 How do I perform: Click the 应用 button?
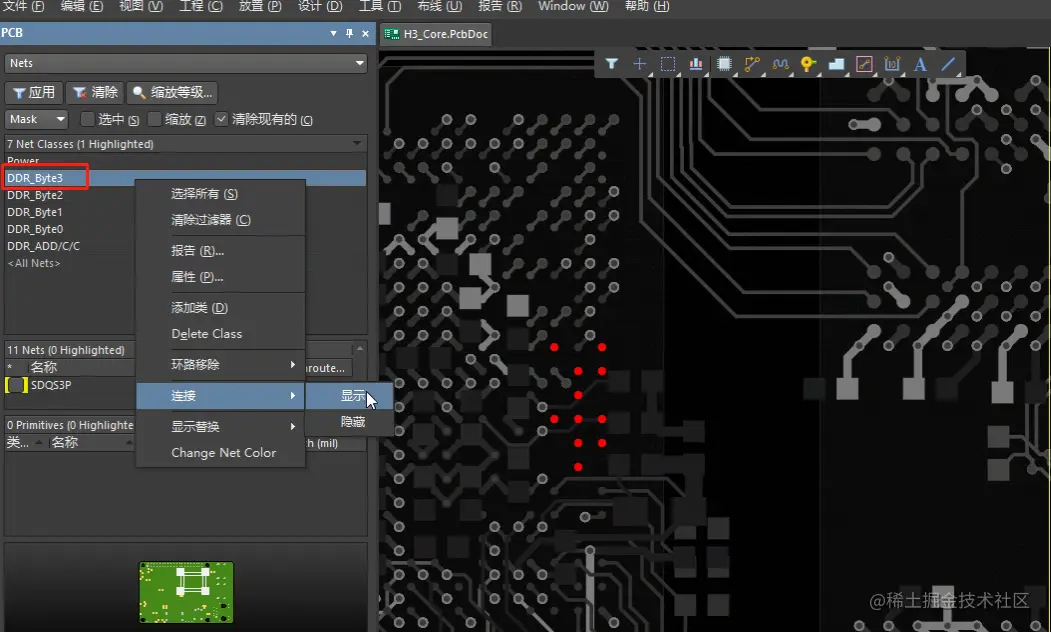[x=33, y=92]
